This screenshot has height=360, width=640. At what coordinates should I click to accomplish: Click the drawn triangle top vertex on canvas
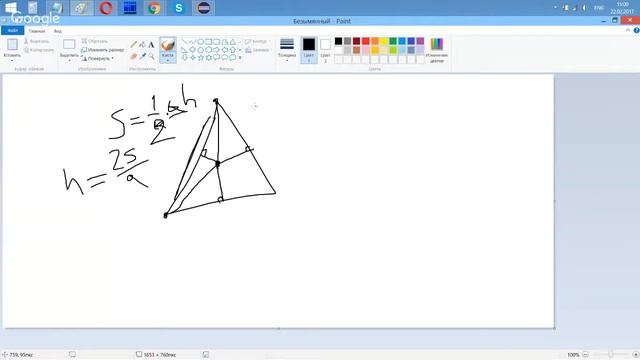tap(216, 100)
